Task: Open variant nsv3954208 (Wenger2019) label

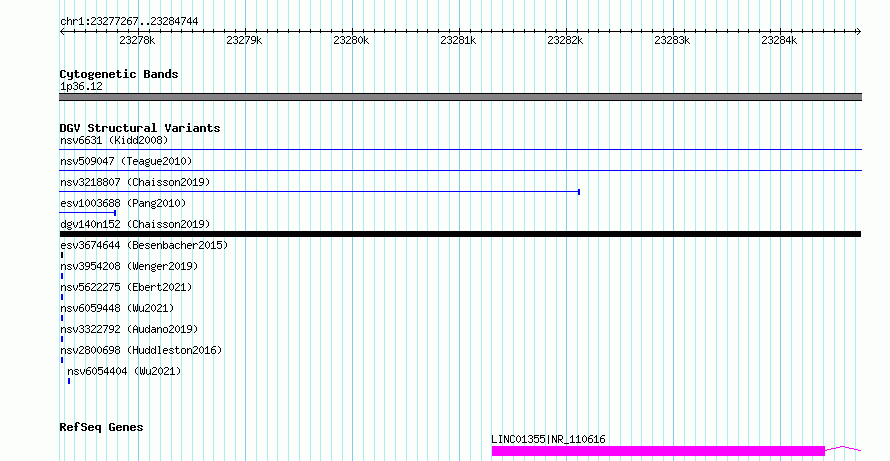Action: pos(129,266)
